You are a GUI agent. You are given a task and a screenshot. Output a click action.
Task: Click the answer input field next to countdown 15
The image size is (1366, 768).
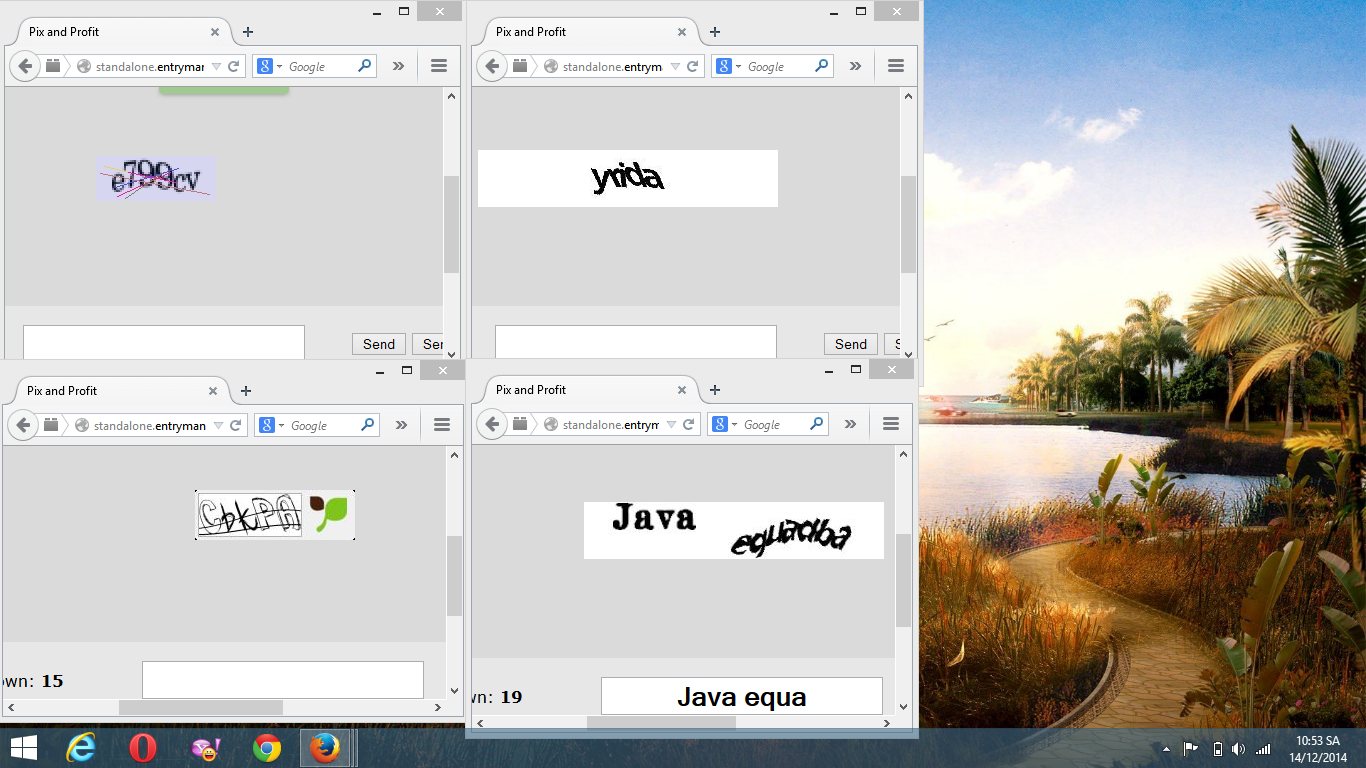click(x=283, y=680)
